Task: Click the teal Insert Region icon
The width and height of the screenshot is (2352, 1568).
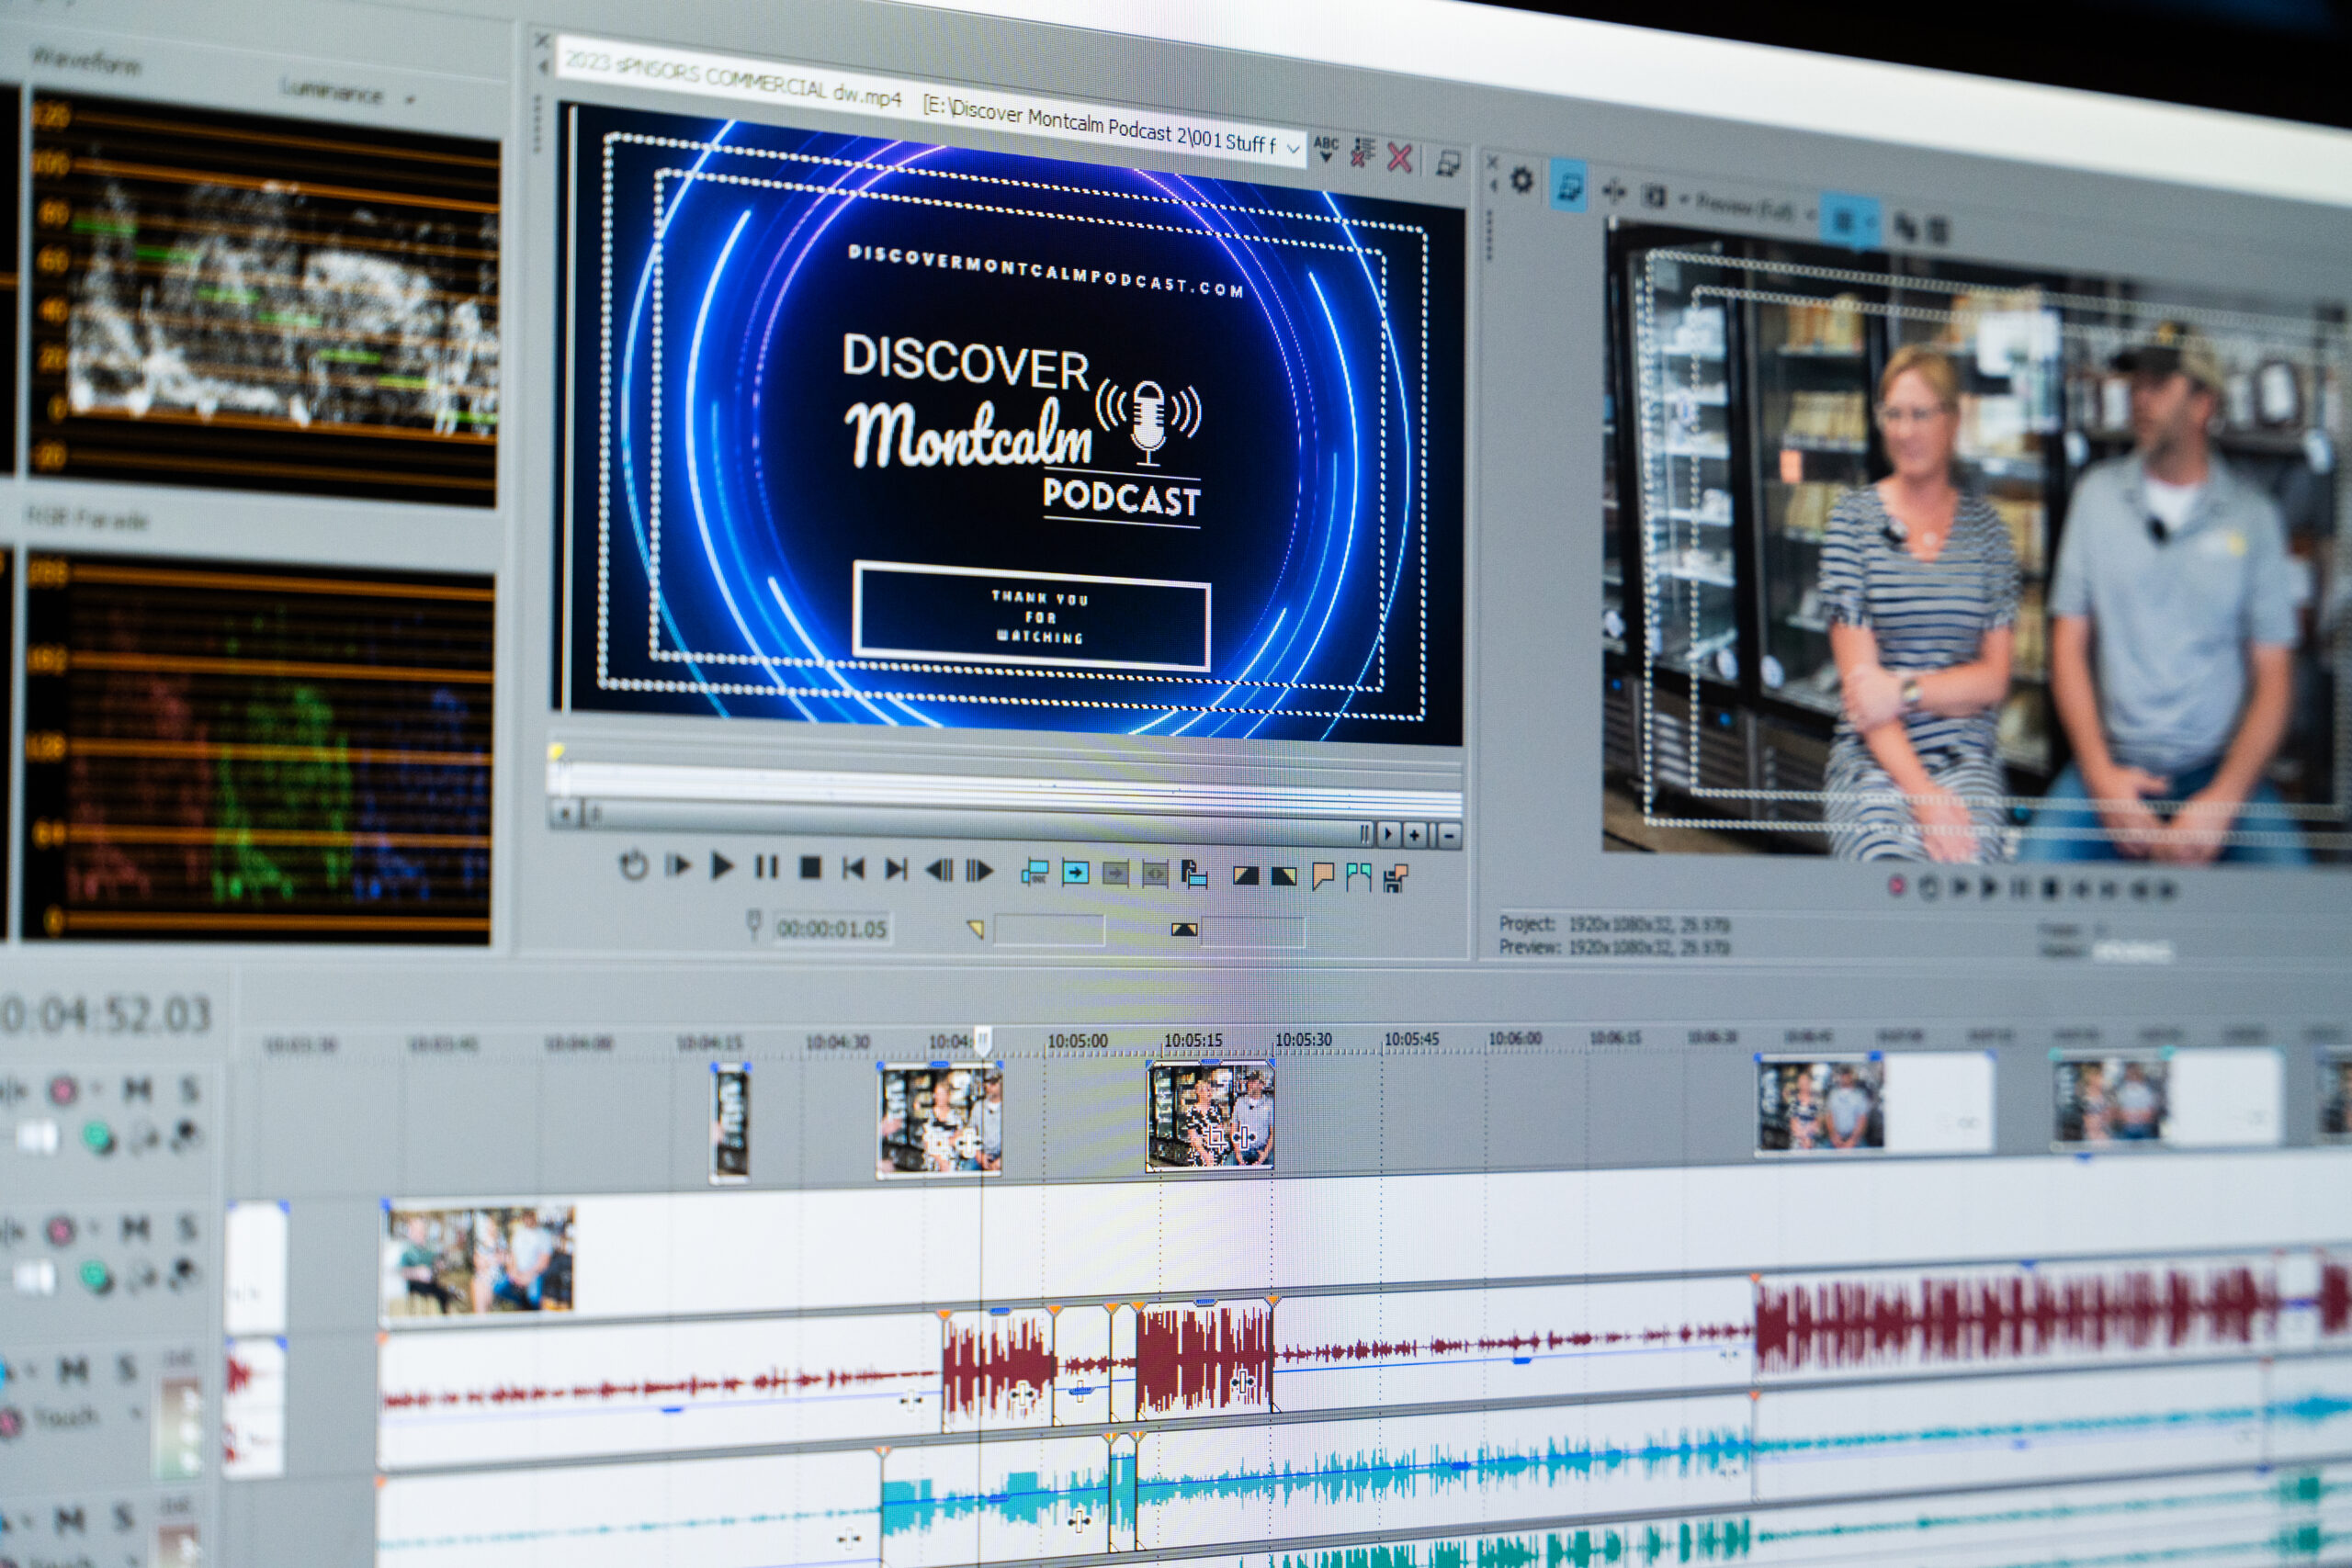Action: point(1358,877)
